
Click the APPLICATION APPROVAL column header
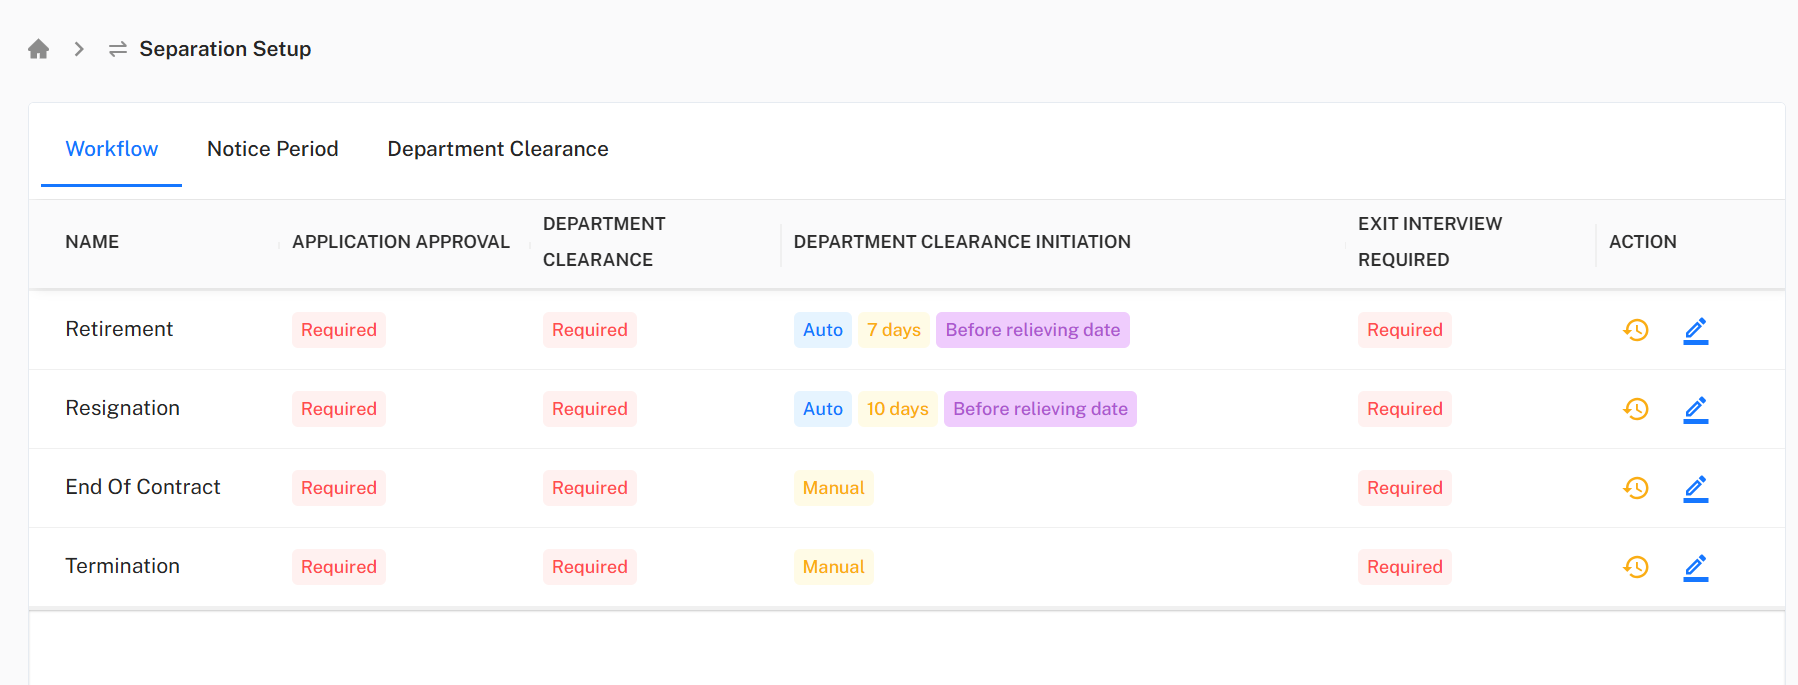click(x=401, y=242)
